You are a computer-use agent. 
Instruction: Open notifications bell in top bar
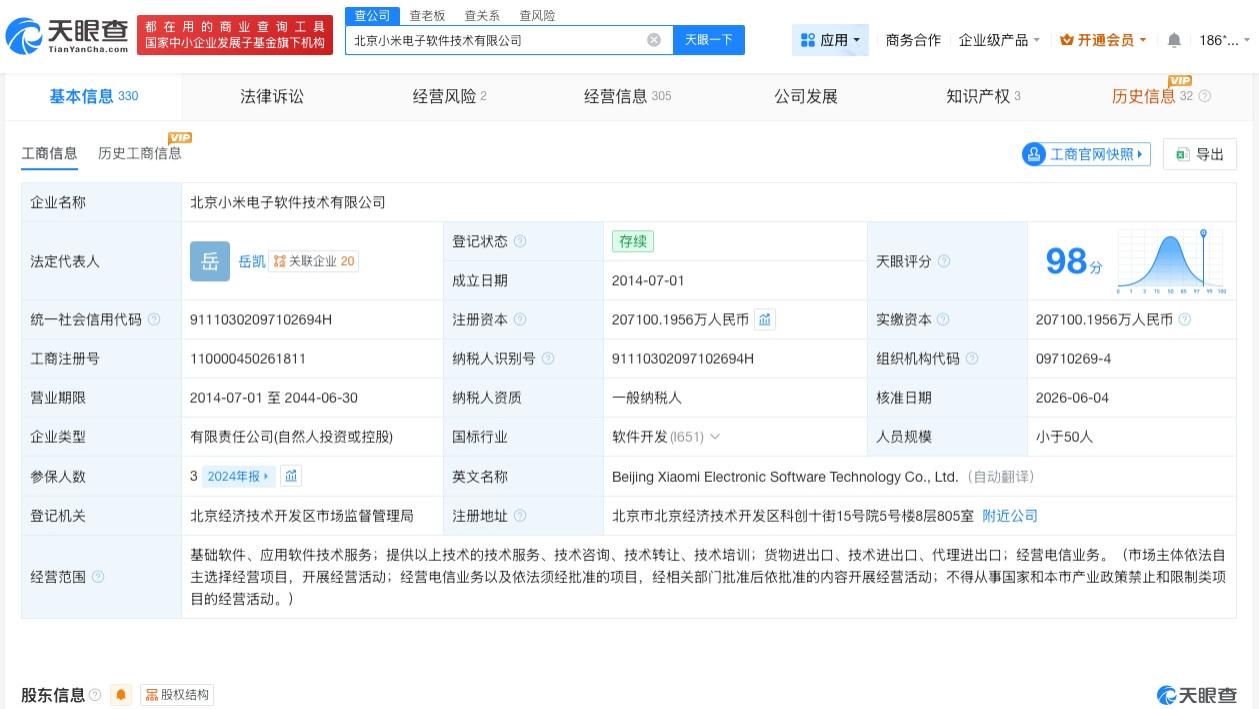[x=1174, y=40]
